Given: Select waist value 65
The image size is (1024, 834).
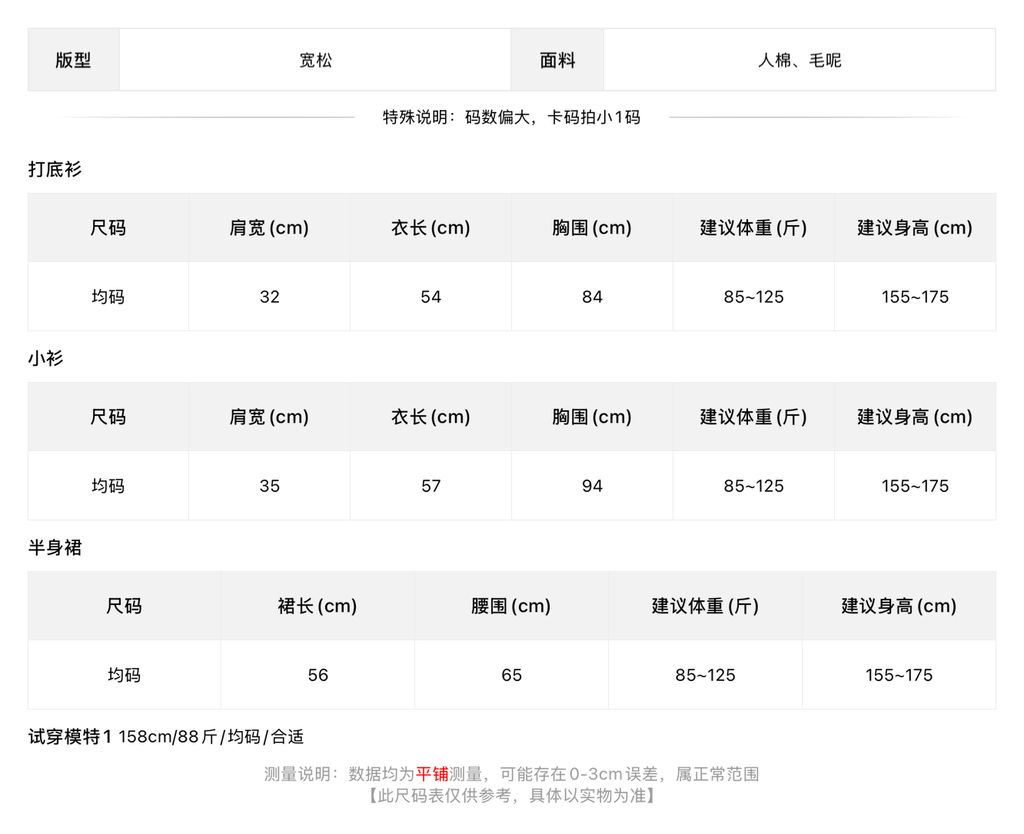Looking at the screenshot, I should coord(511,675).
